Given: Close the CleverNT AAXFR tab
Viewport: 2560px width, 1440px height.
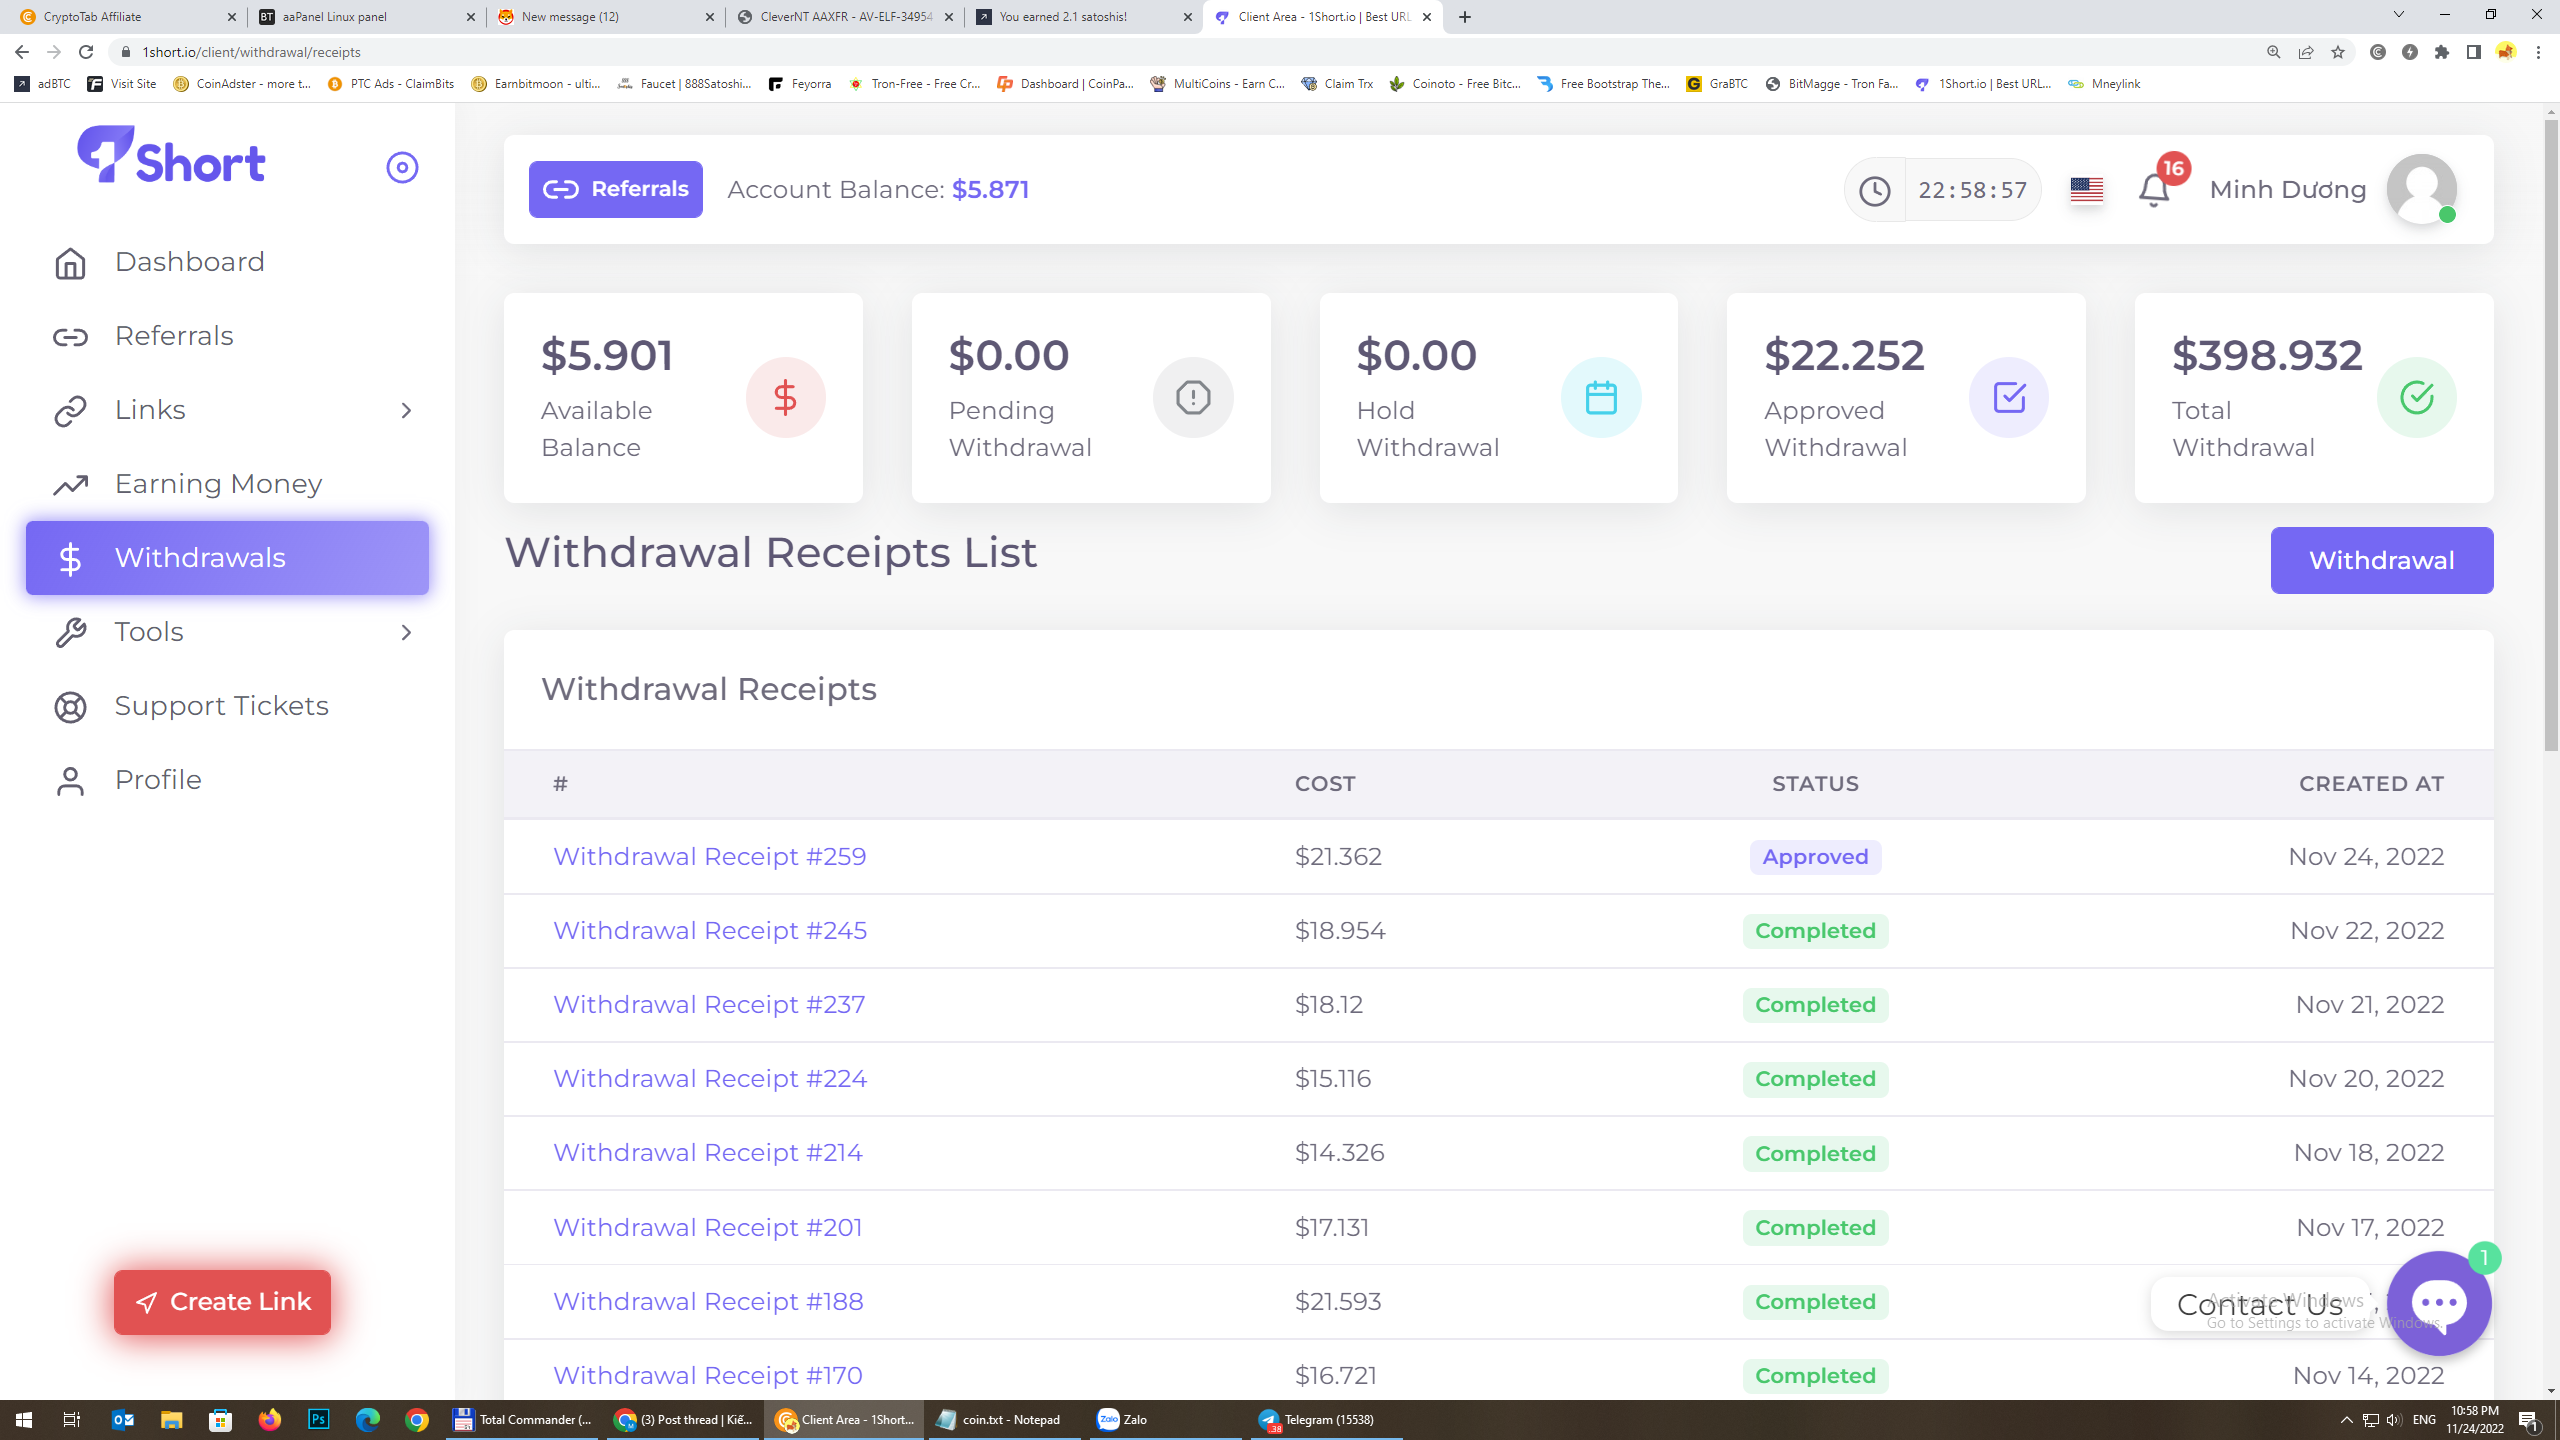Looking at the screenshot, I should coord(948,17).
